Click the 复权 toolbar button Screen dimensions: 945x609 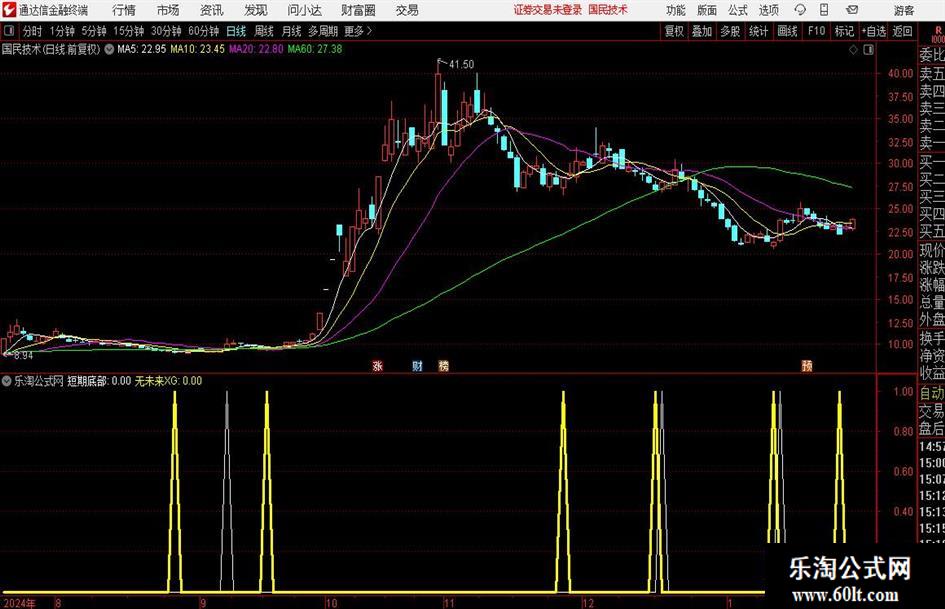(674, 31)
